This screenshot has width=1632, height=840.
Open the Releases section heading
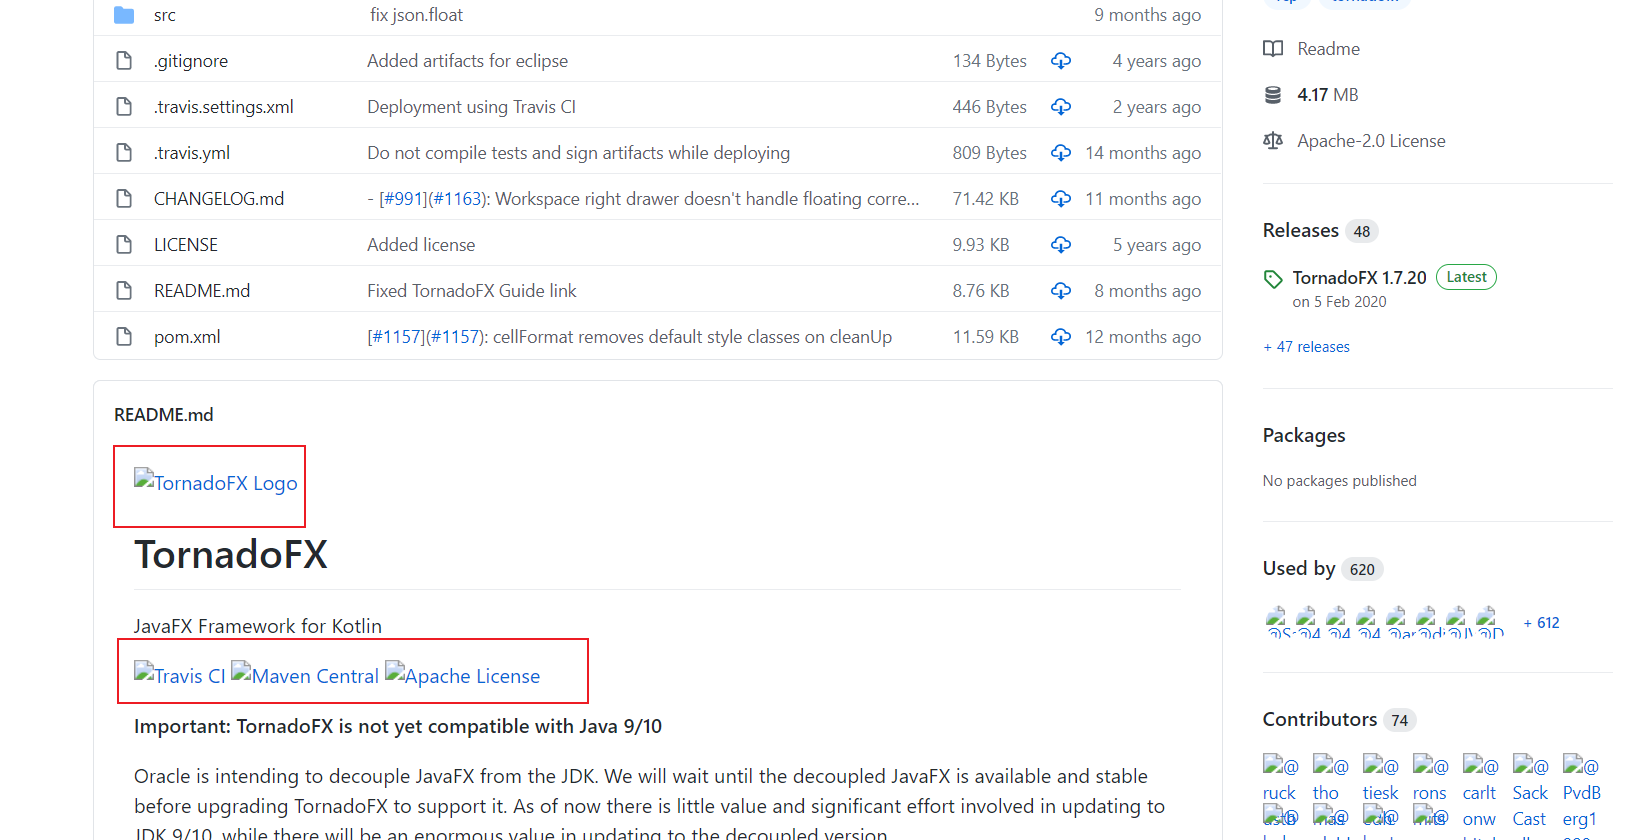coord(1300,230)
